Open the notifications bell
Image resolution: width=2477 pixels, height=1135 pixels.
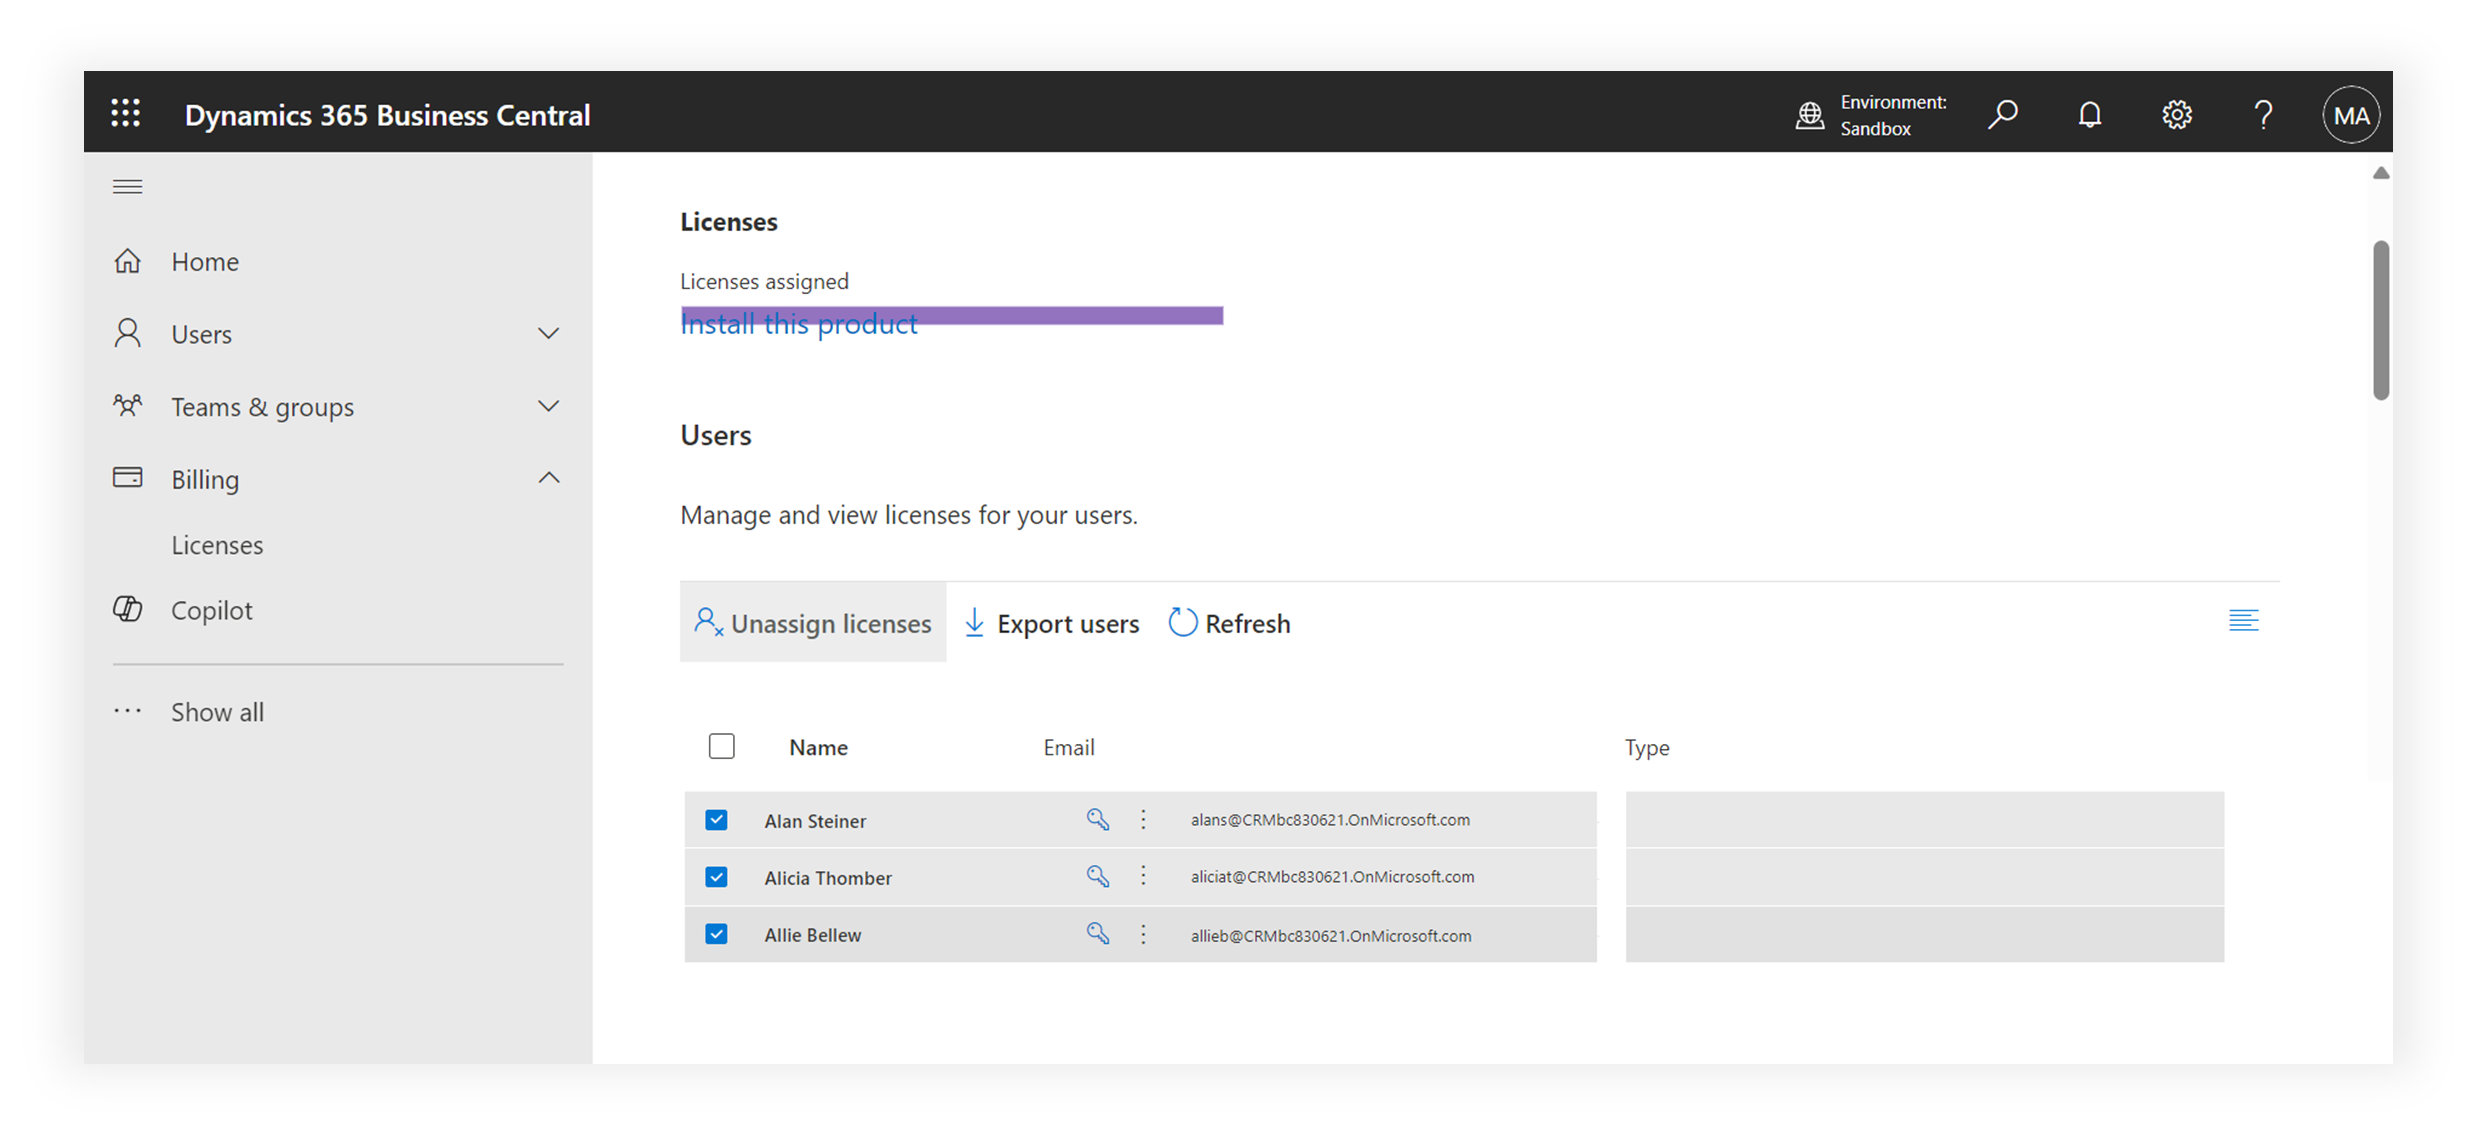point(2089,115)
